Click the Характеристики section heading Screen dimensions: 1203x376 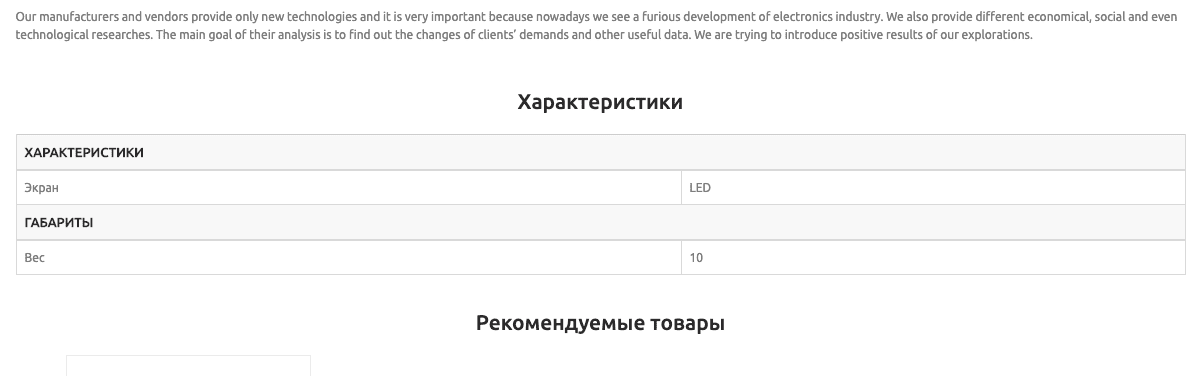[x=600, y=102]
